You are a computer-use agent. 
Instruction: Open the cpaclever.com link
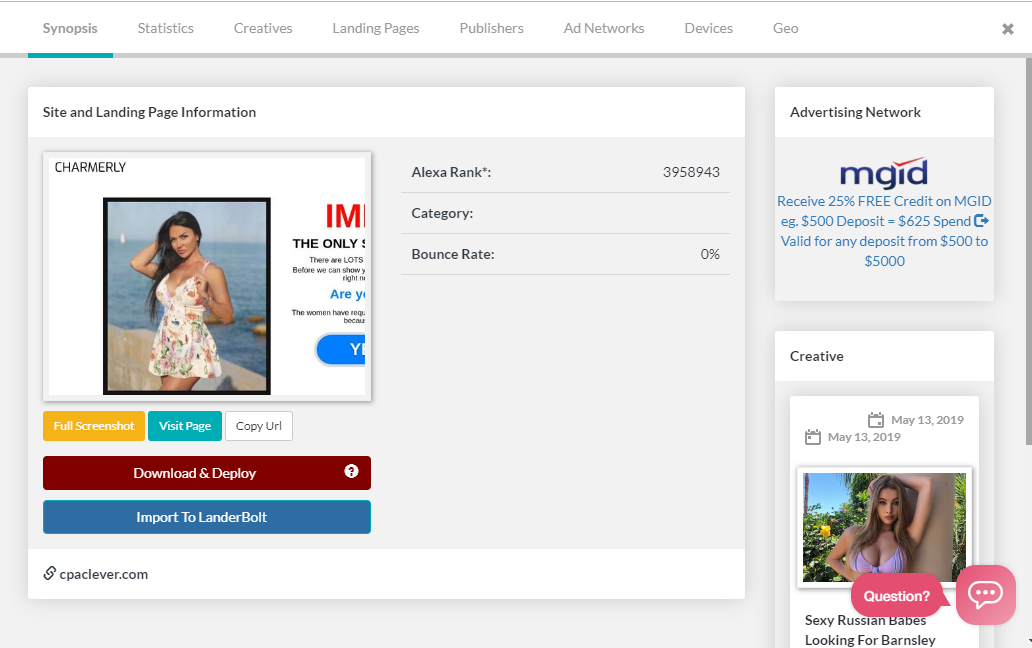[103, 574]
